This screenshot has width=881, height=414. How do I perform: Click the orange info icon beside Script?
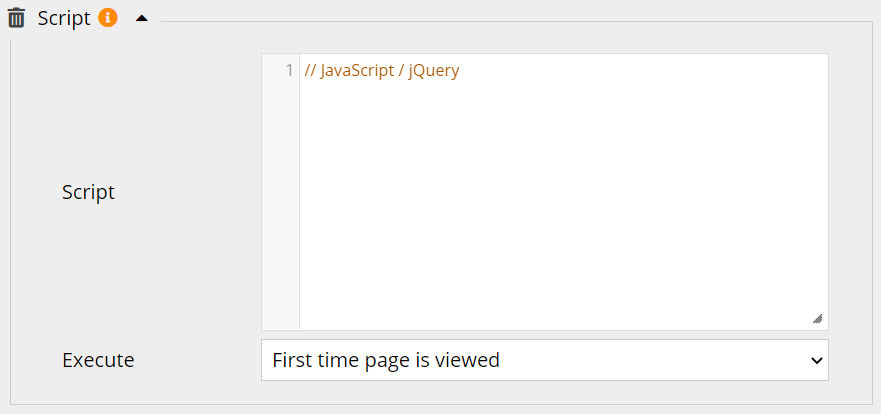pyautogui.click(x=108, y=18)
